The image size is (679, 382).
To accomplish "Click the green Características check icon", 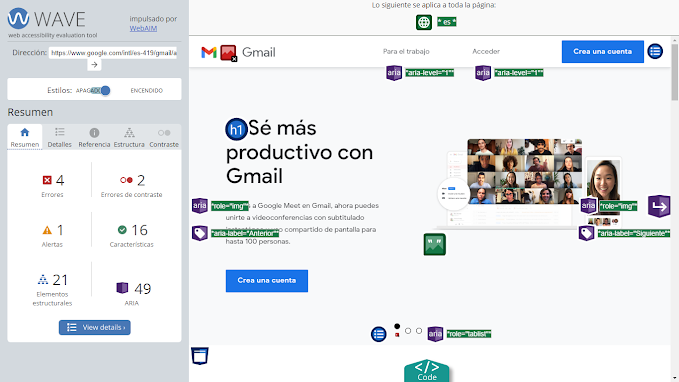I will click(x=122, y=230).
